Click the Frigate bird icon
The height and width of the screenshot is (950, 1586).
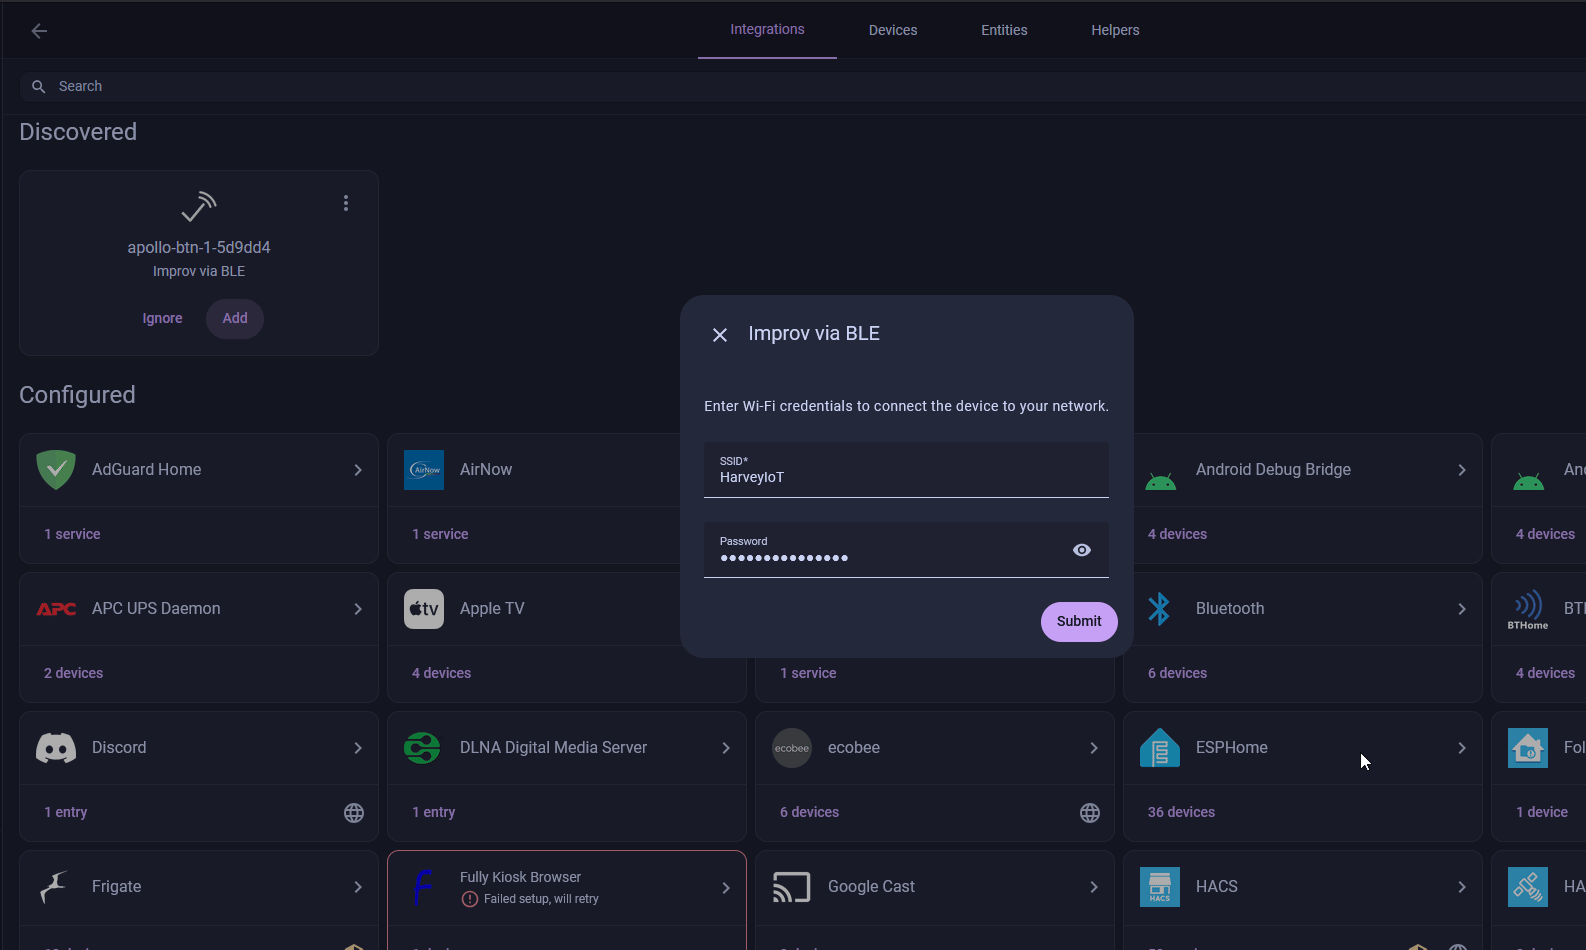tap(54, 887)
